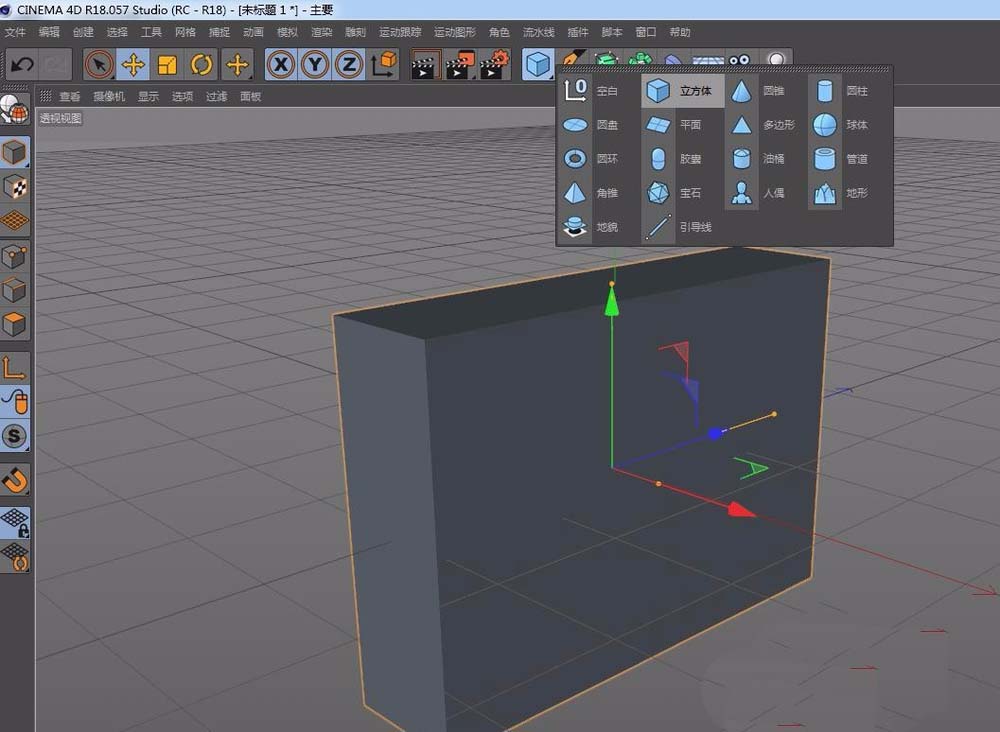Toggle the X axis lock
Screen dimensions: 1000x732
[x=281, y=64]
